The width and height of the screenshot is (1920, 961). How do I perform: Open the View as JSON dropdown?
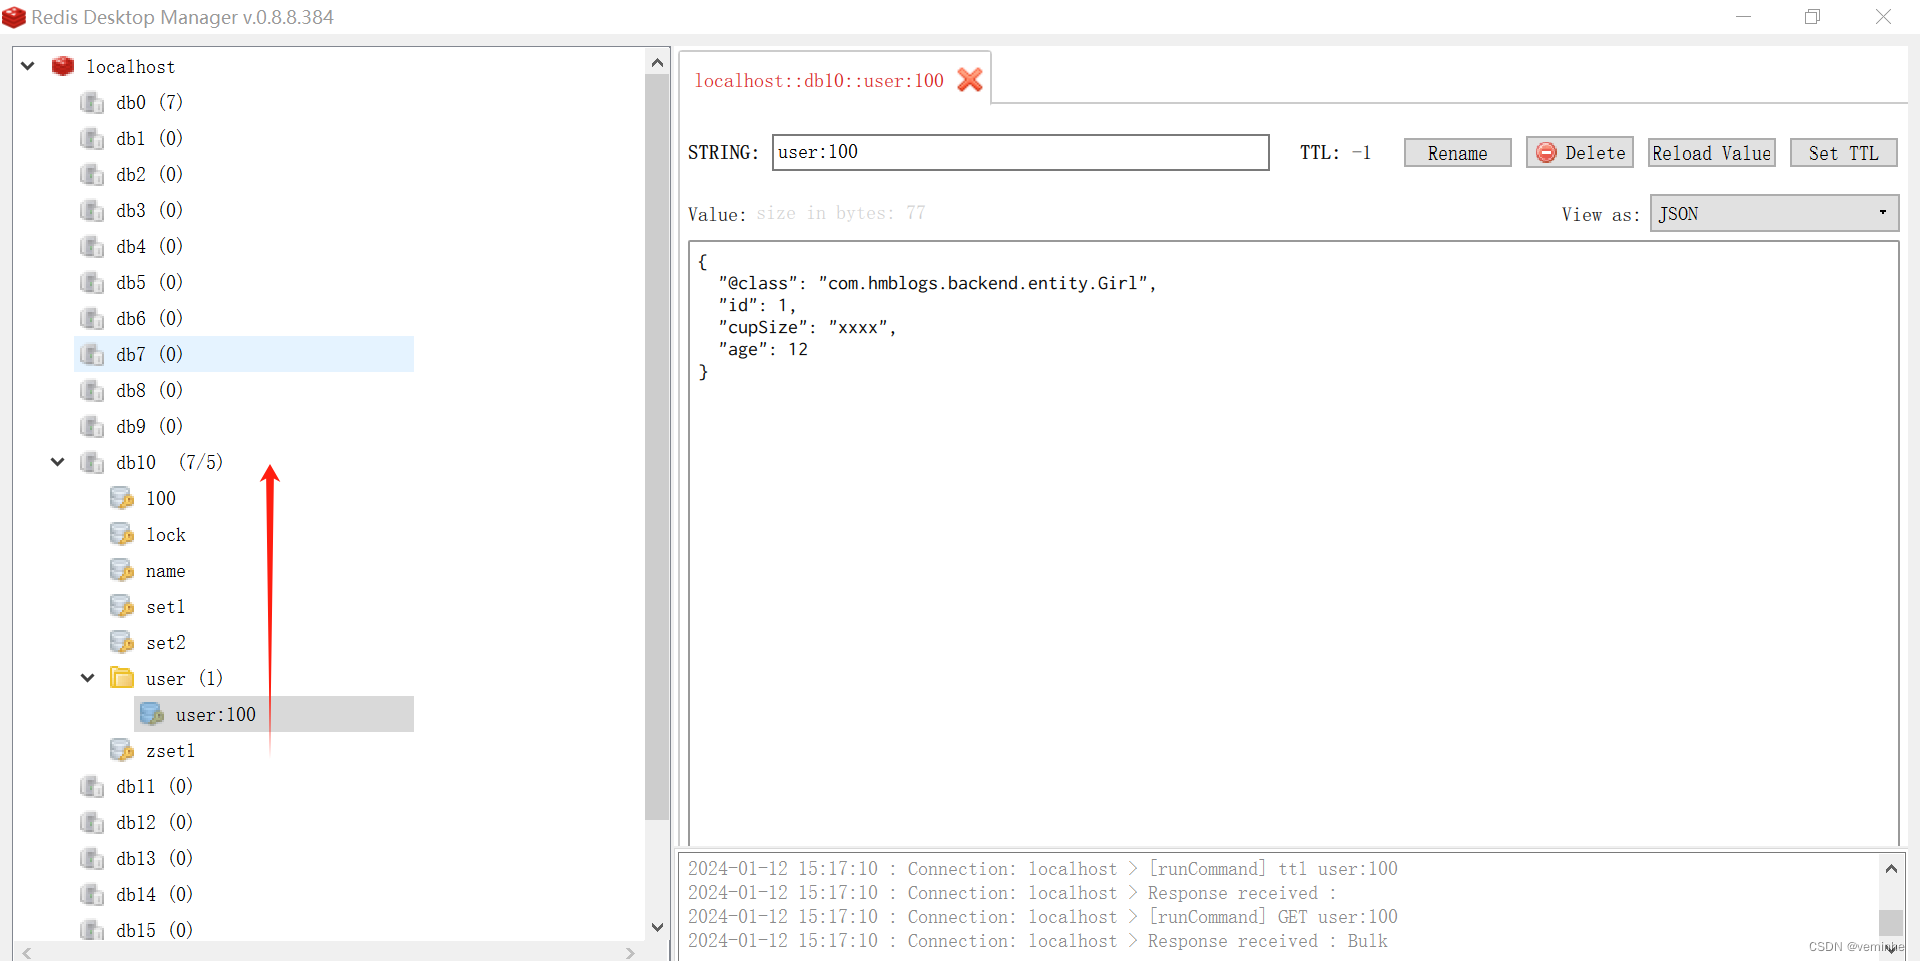tap(1774, 213)
